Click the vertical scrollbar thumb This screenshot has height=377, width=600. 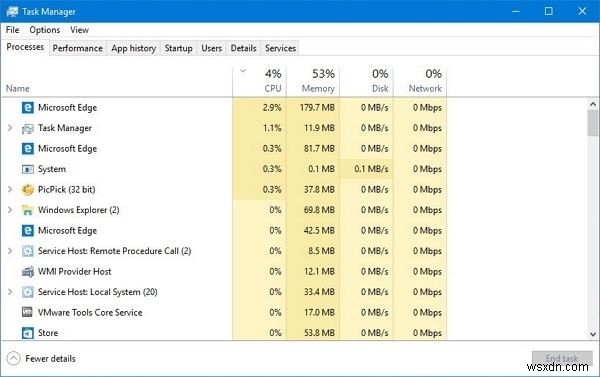(593, 123)
